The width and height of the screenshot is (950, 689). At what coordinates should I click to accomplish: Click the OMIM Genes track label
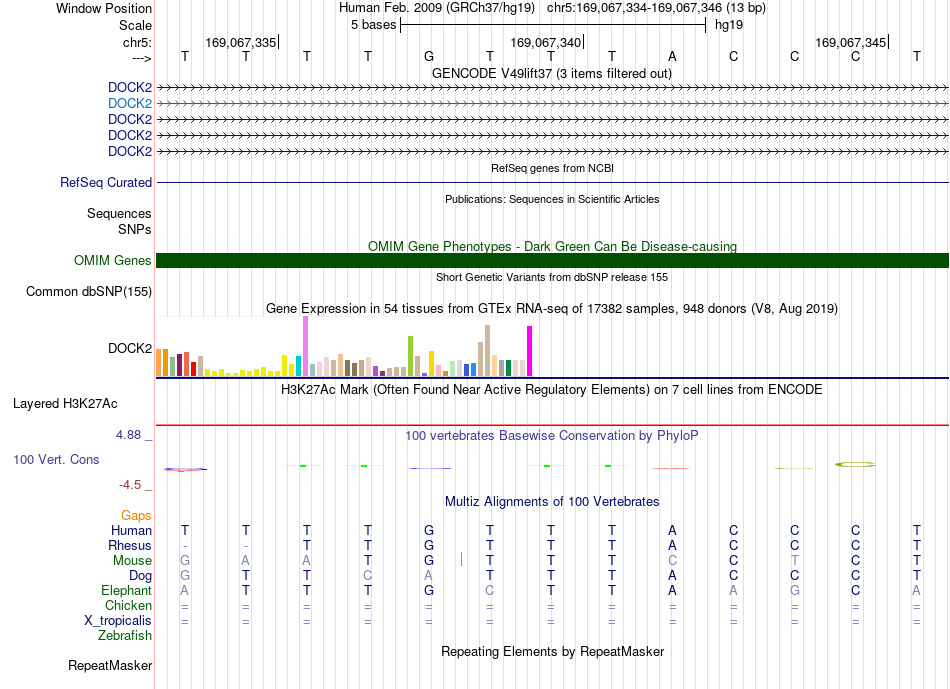point(113,261)
